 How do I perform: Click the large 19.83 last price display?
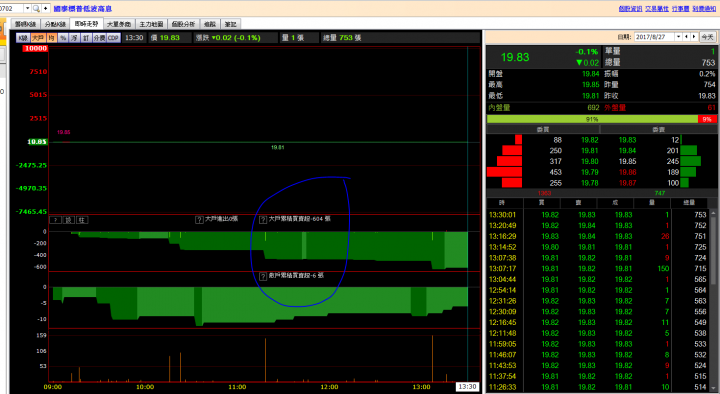tap(515, 57)
